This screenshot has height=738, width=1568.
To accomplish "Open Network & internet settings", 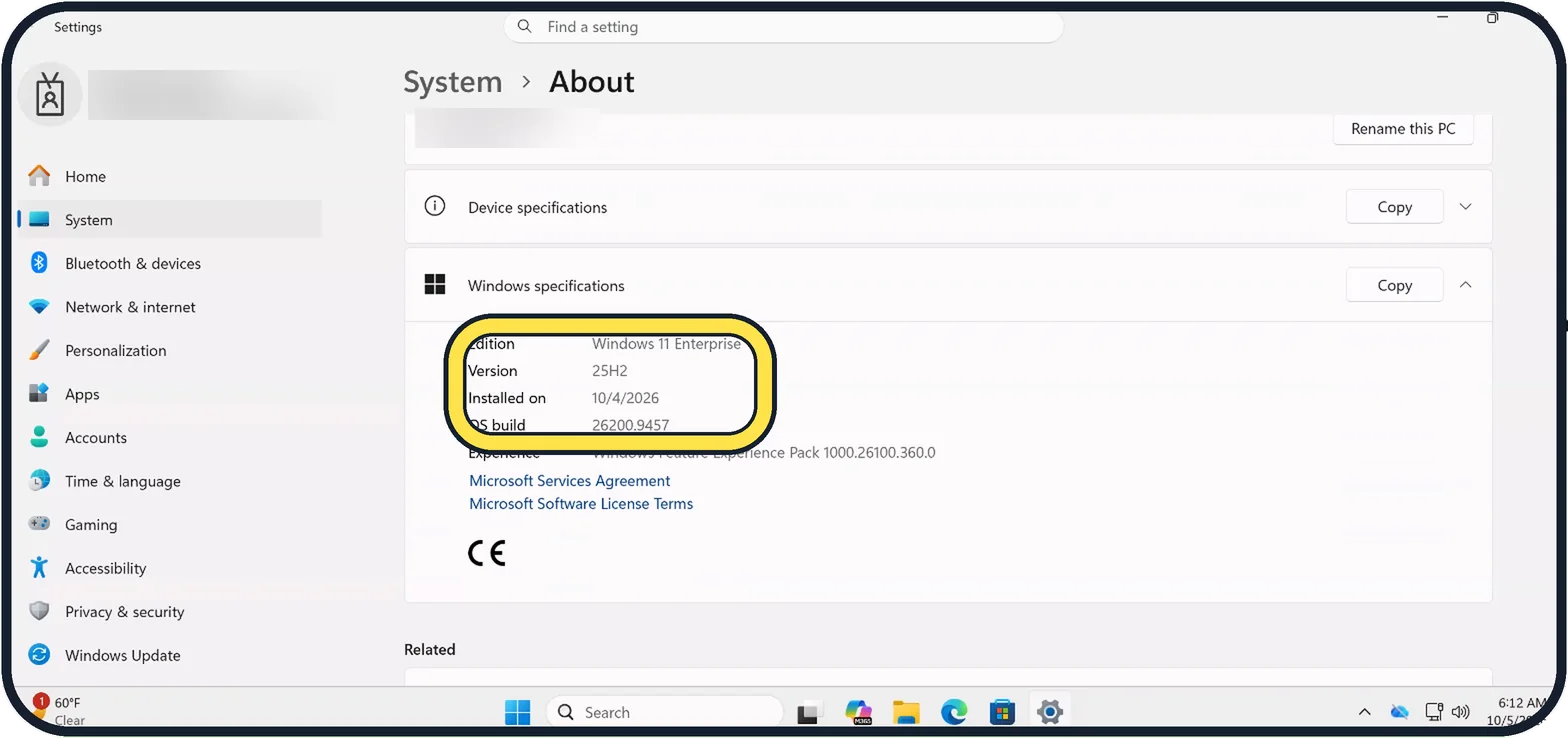I will tap(169, 307).
